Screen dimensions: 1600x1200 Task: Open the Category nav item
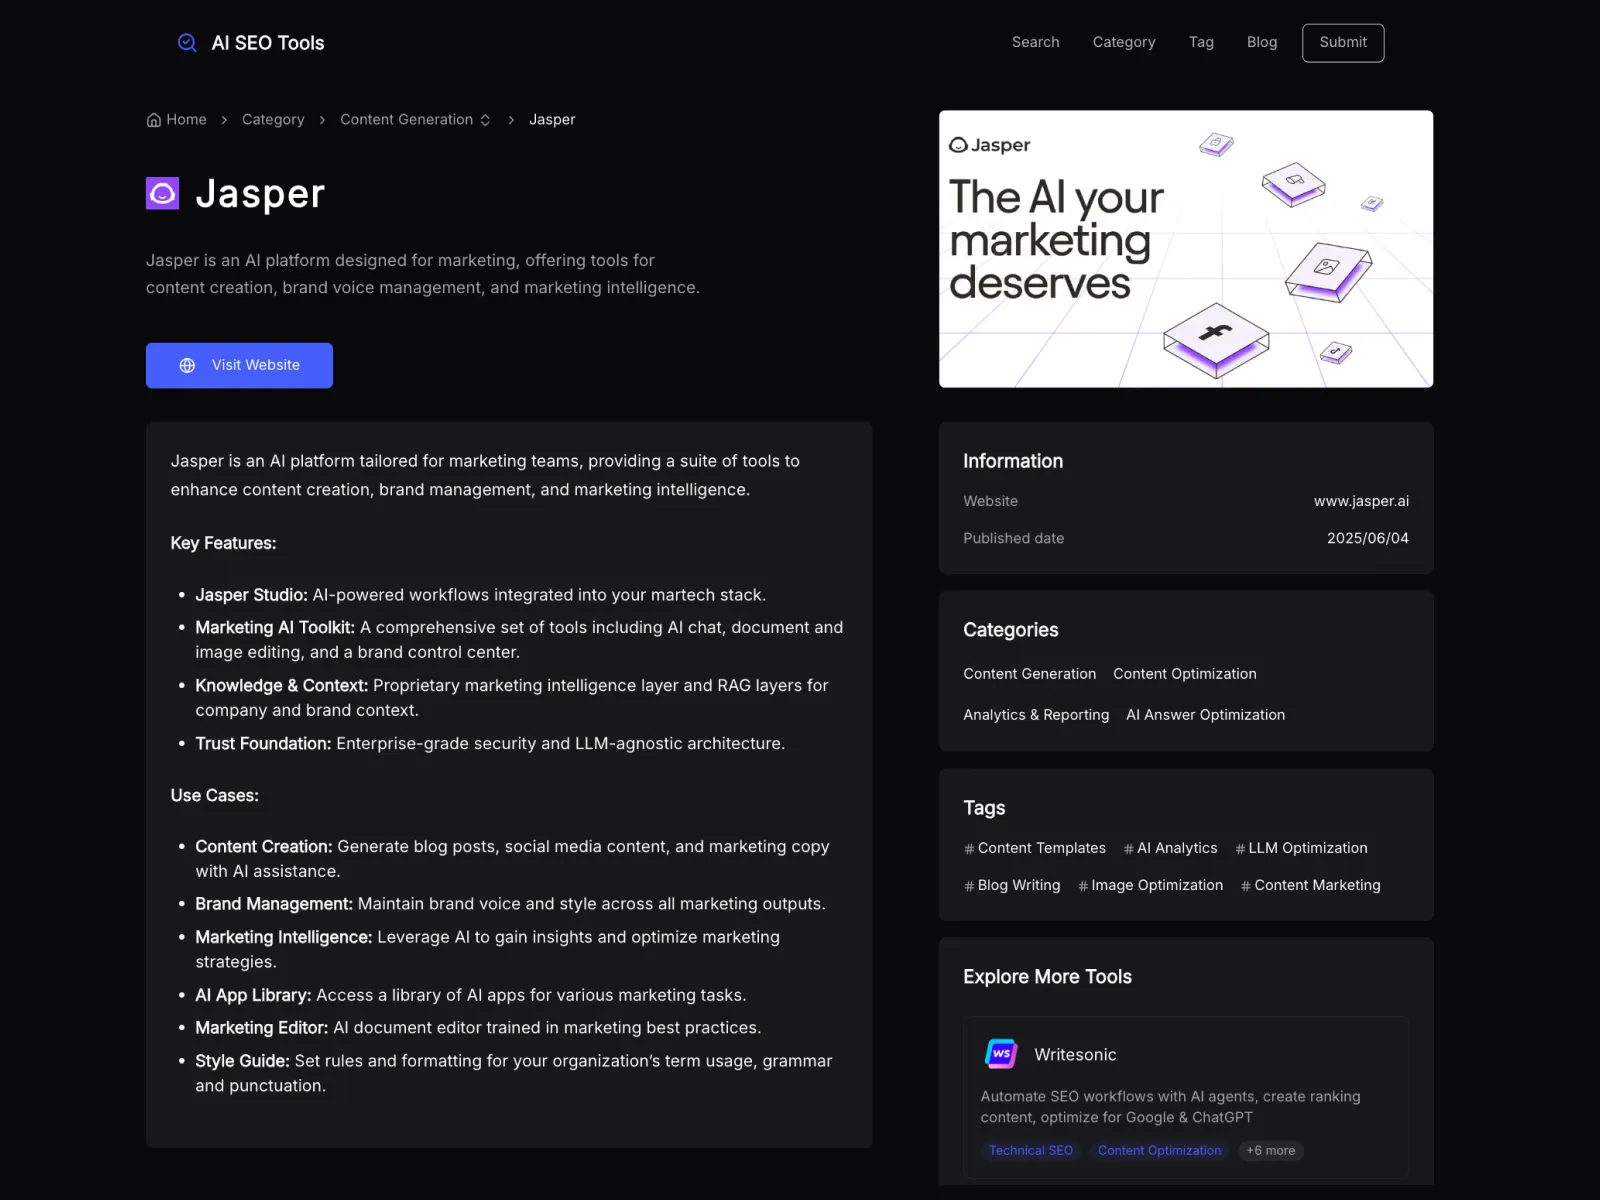point(1124,42)
